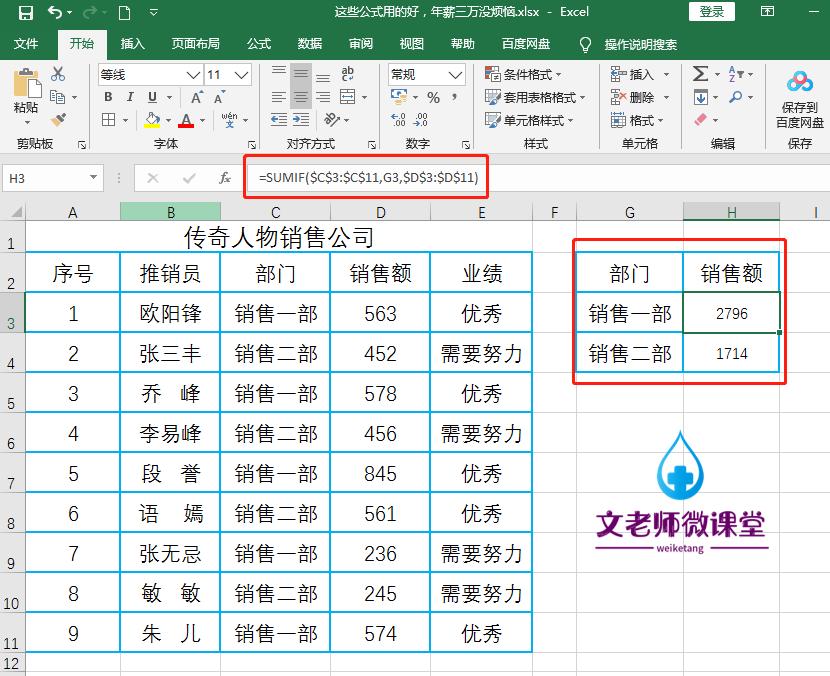Pick the red Font Color swatch
The image size is (830, 676).
click(185, 120)
